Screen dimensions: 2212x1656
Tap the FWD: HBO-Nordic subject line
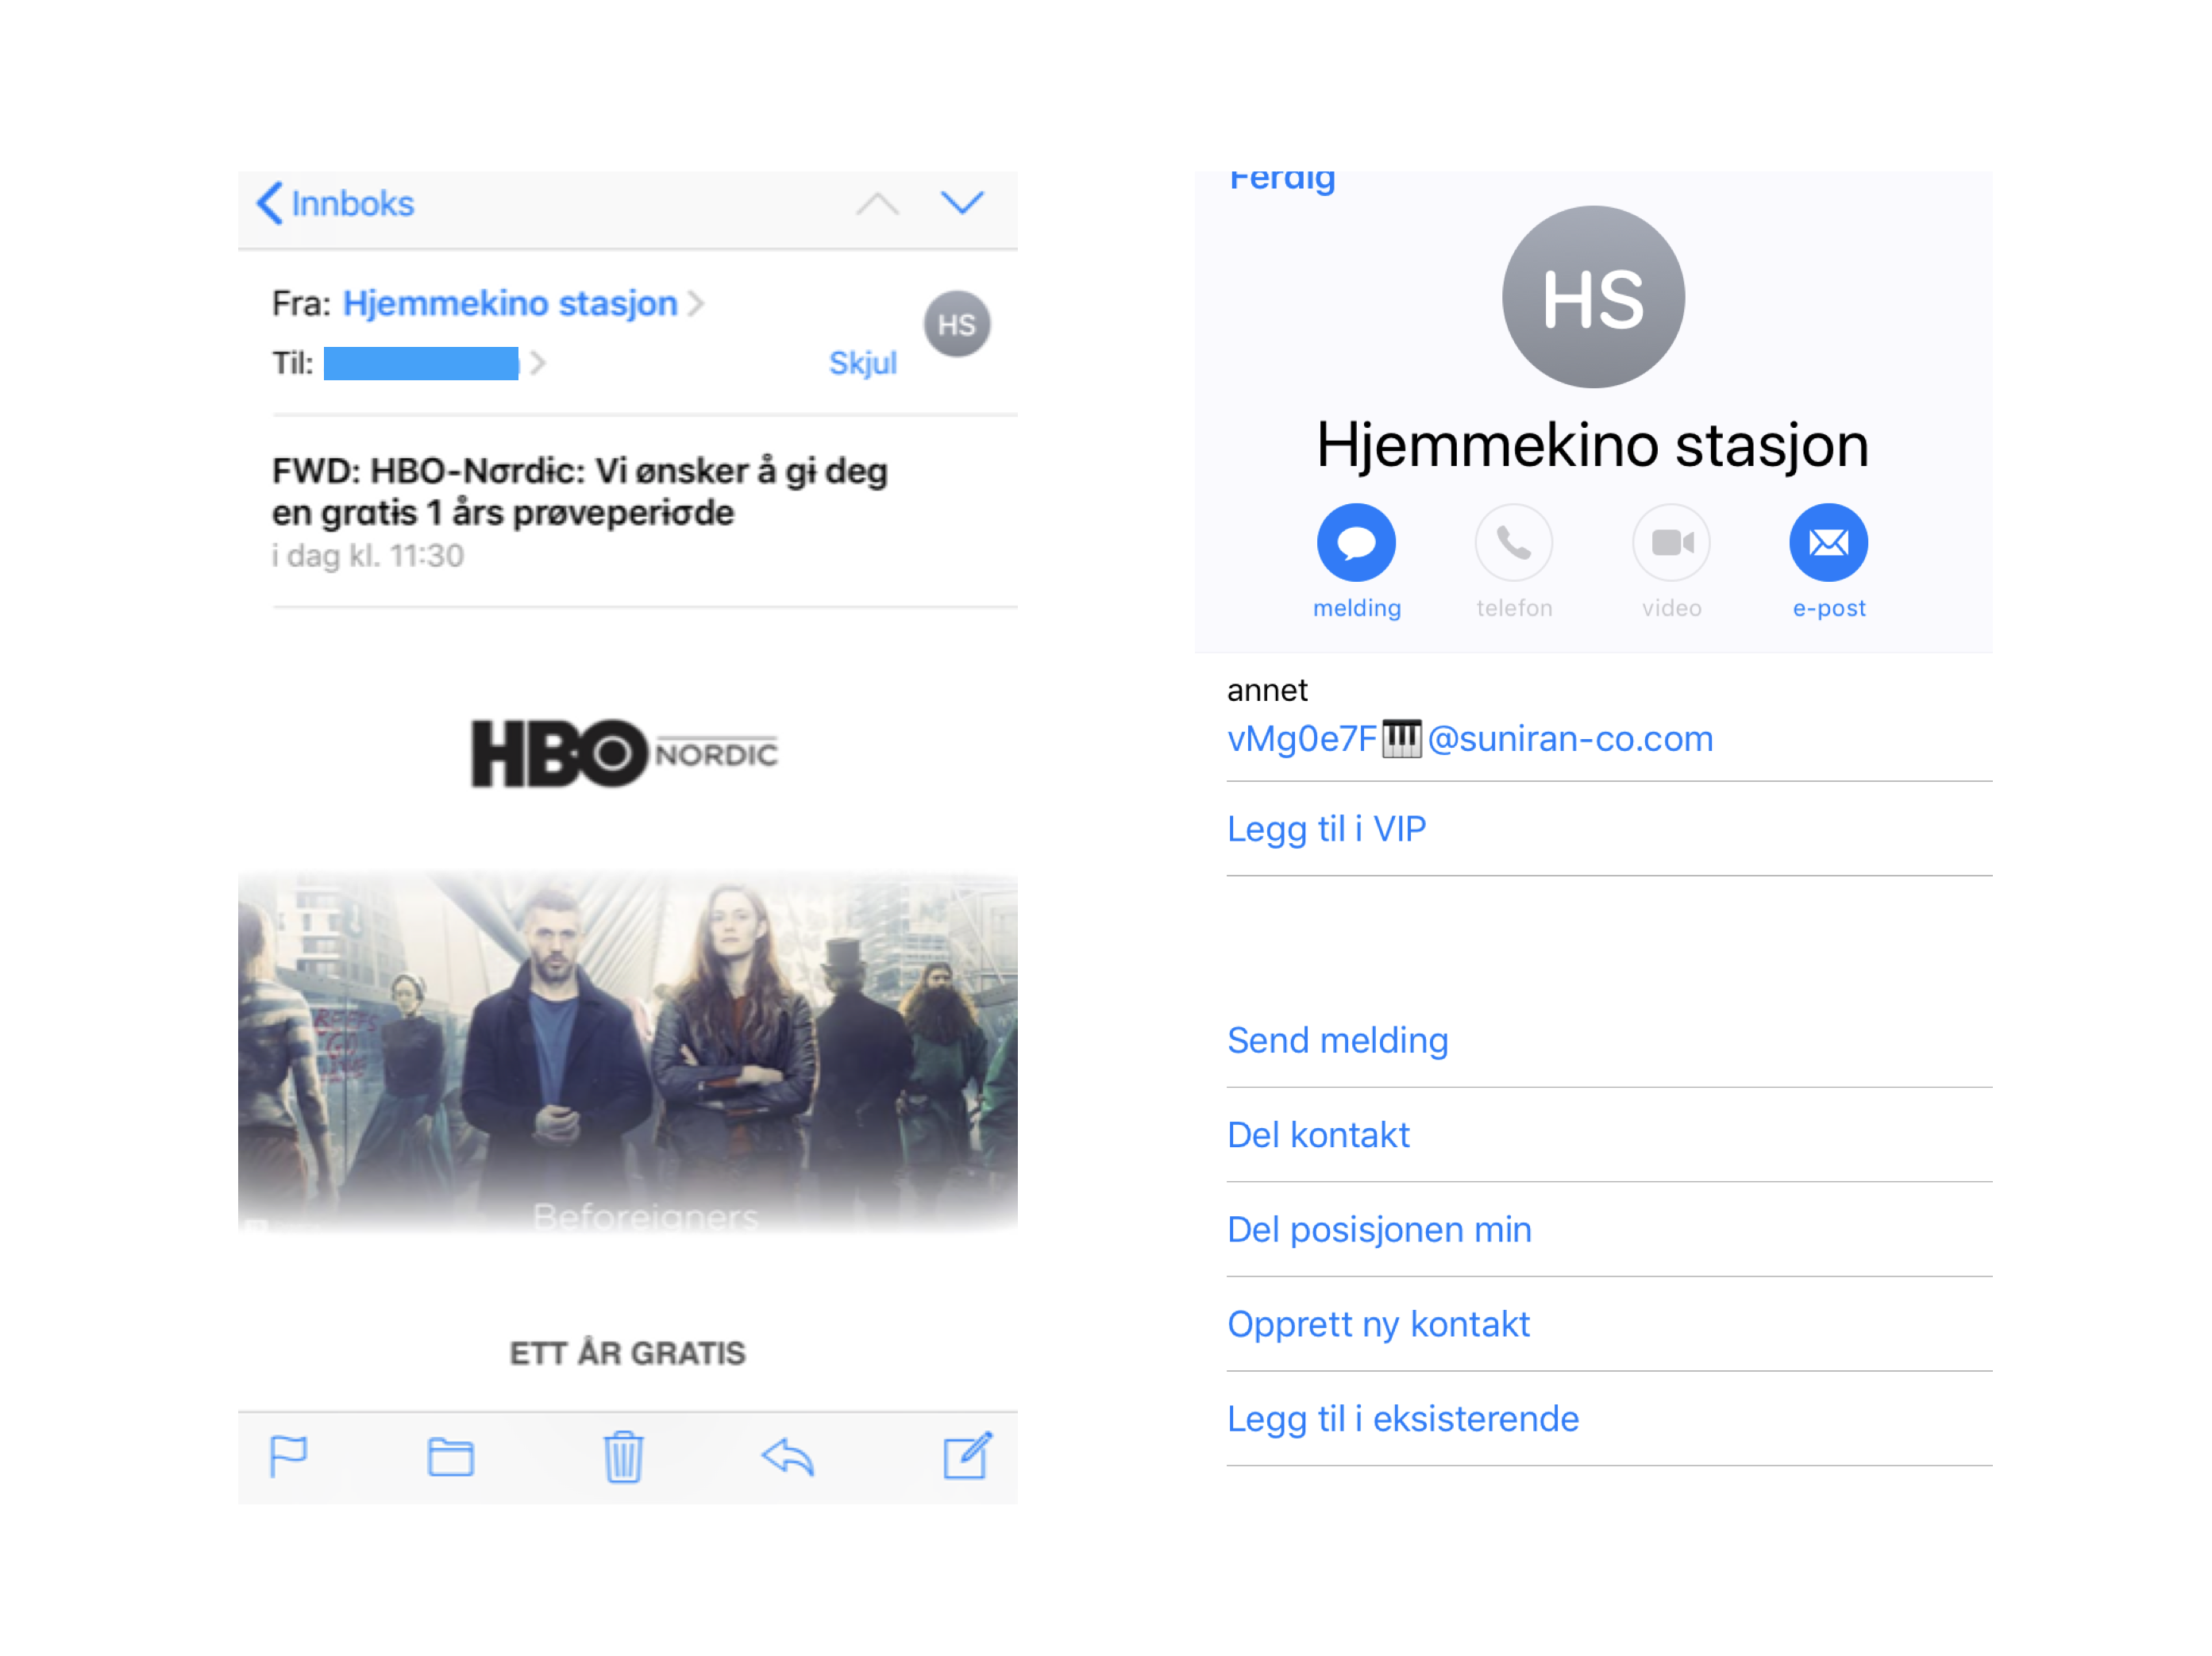[580, 491]
